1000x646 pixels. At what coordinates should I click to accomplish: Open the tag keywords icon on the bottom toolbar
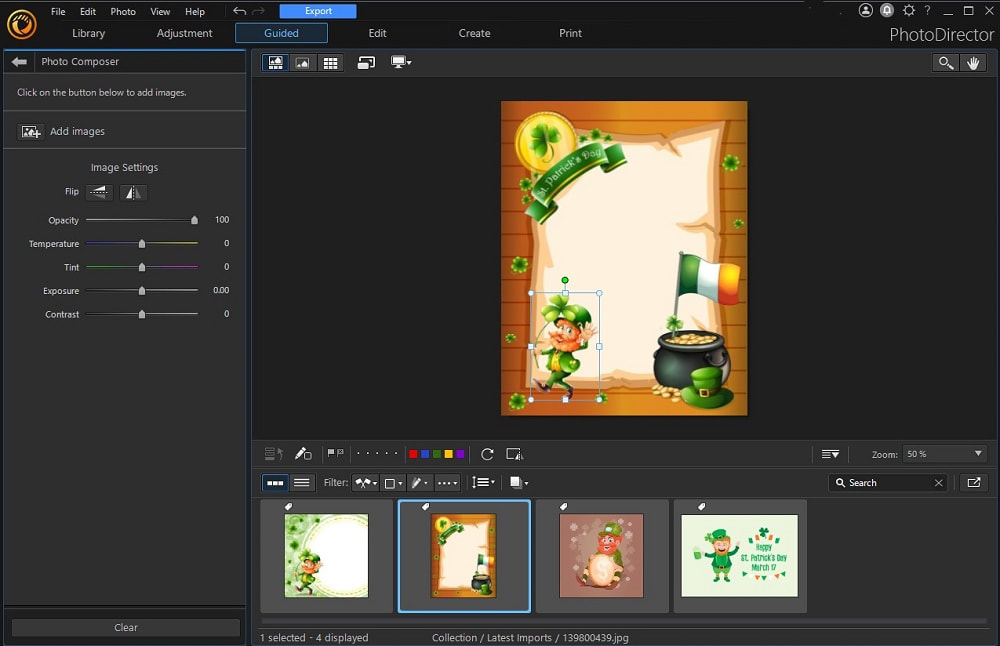coord(273,454)
